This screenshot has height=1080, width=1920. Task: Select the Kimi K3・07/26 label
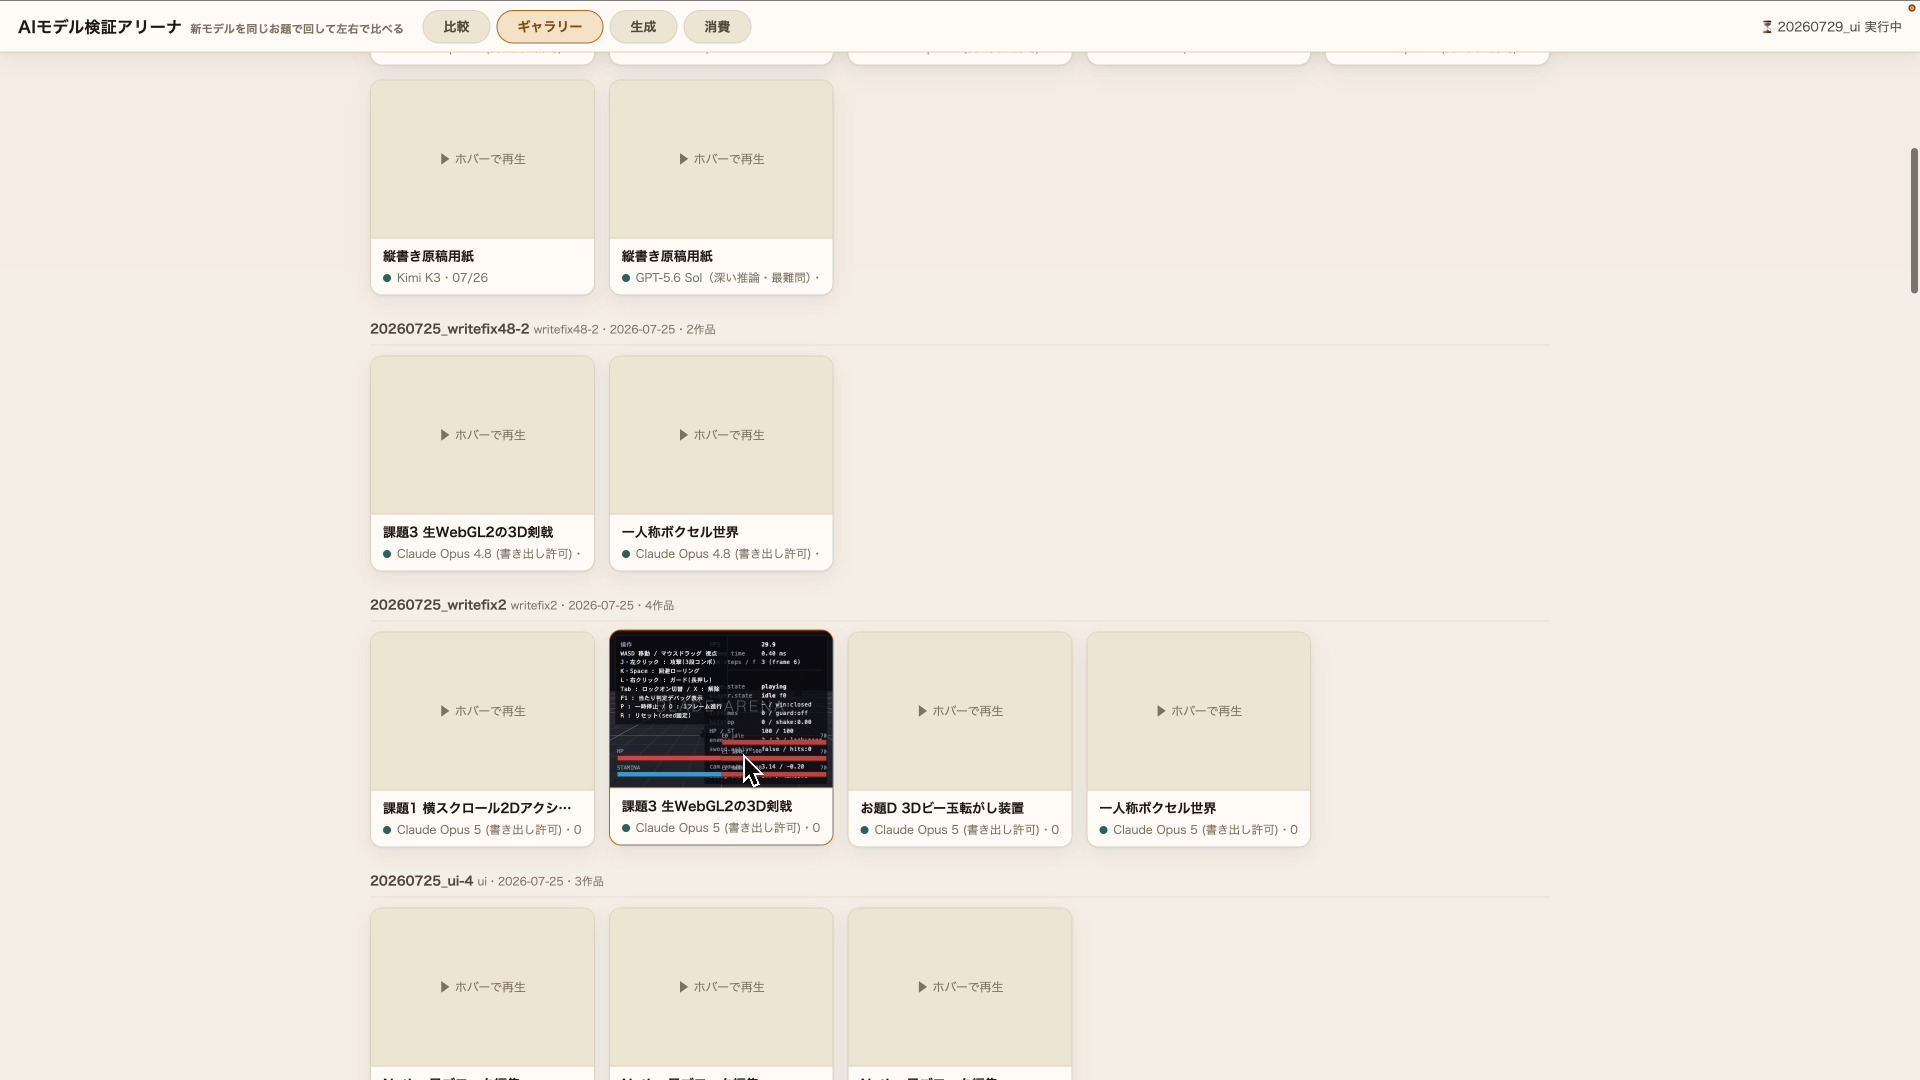point(442,278)
